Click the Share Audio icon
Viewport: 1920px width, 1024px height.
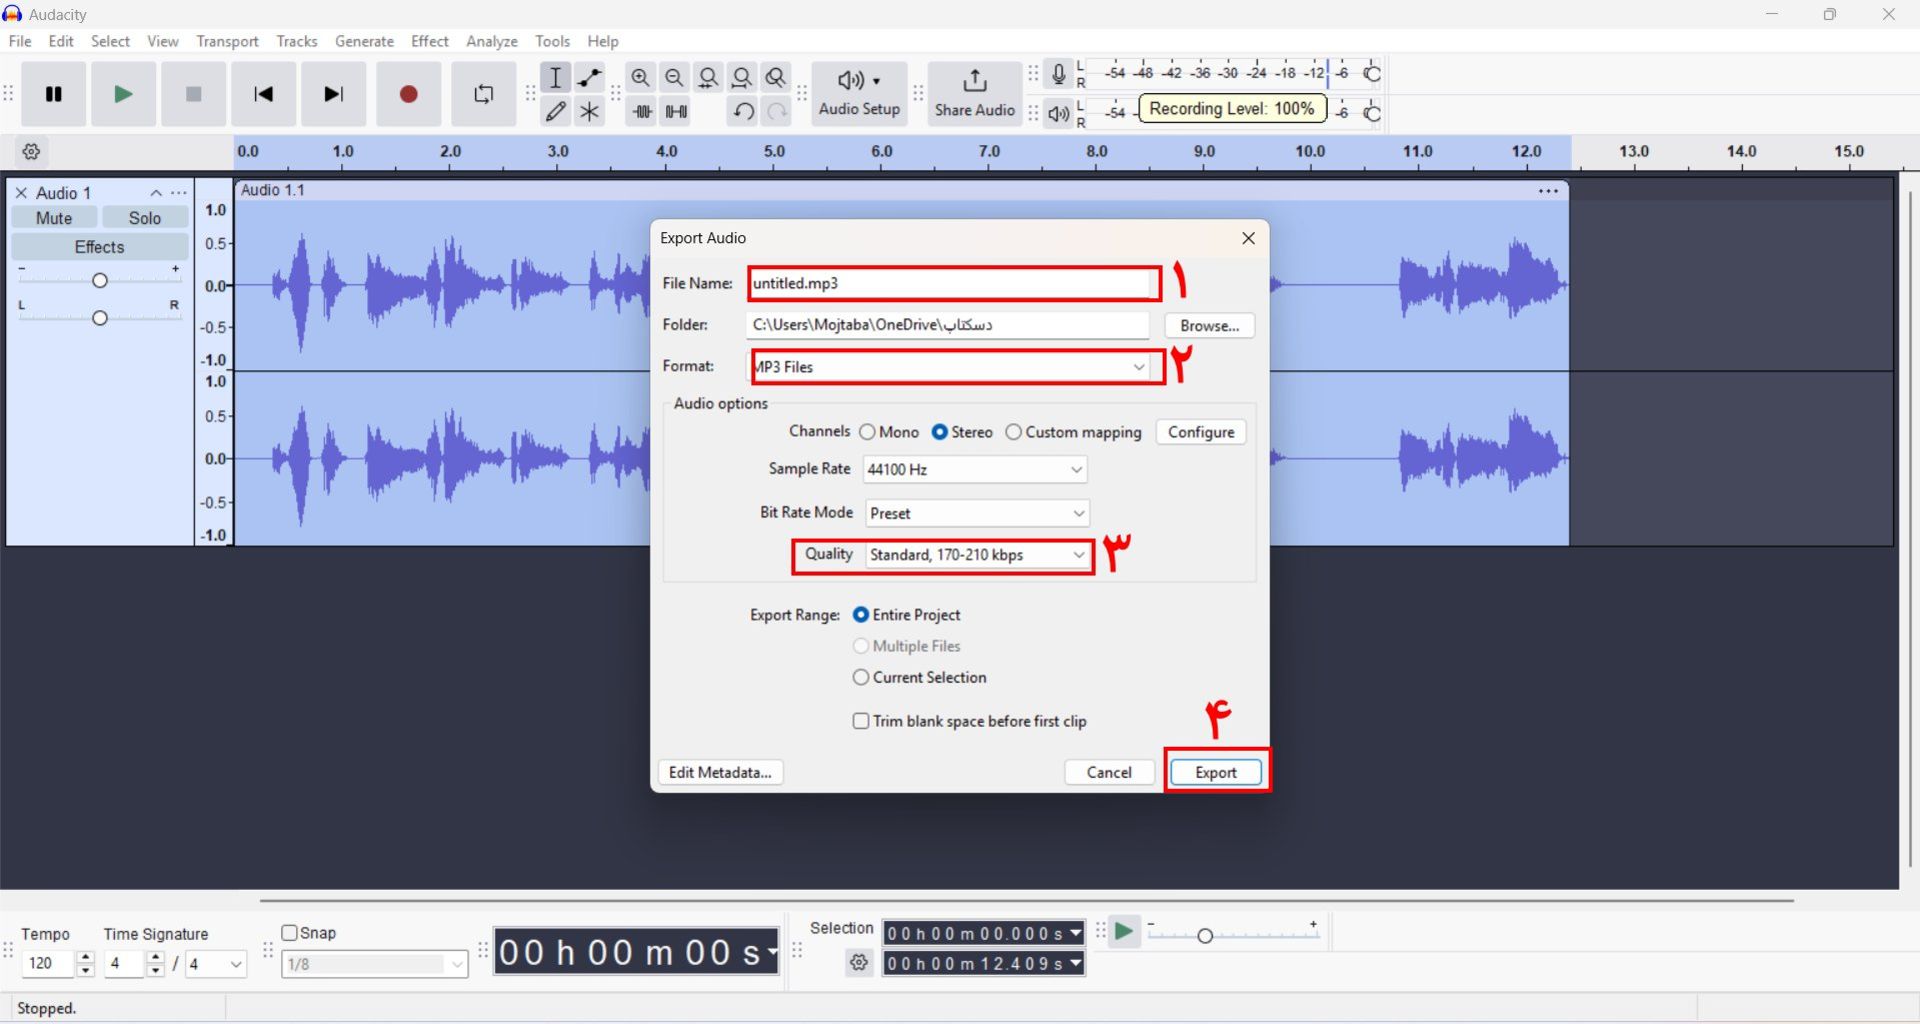(973, 94)
